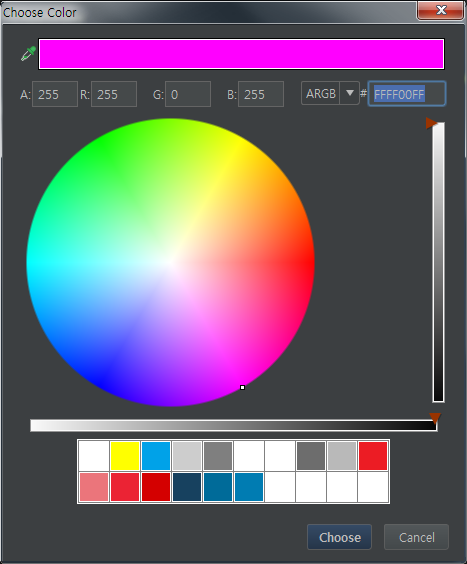Click the horizontal opacity slider bar

click(x=234, y=425)
